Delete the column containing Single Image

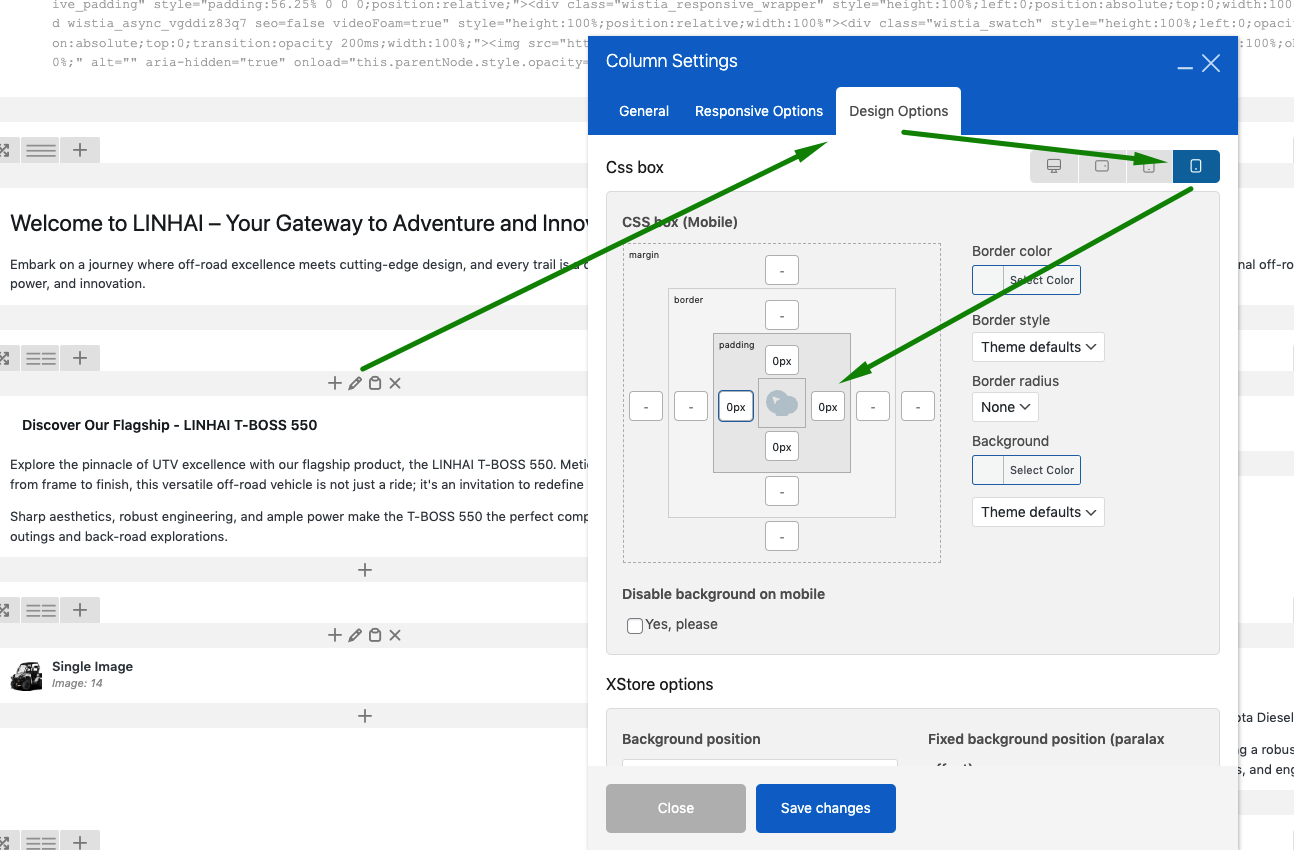395,635
